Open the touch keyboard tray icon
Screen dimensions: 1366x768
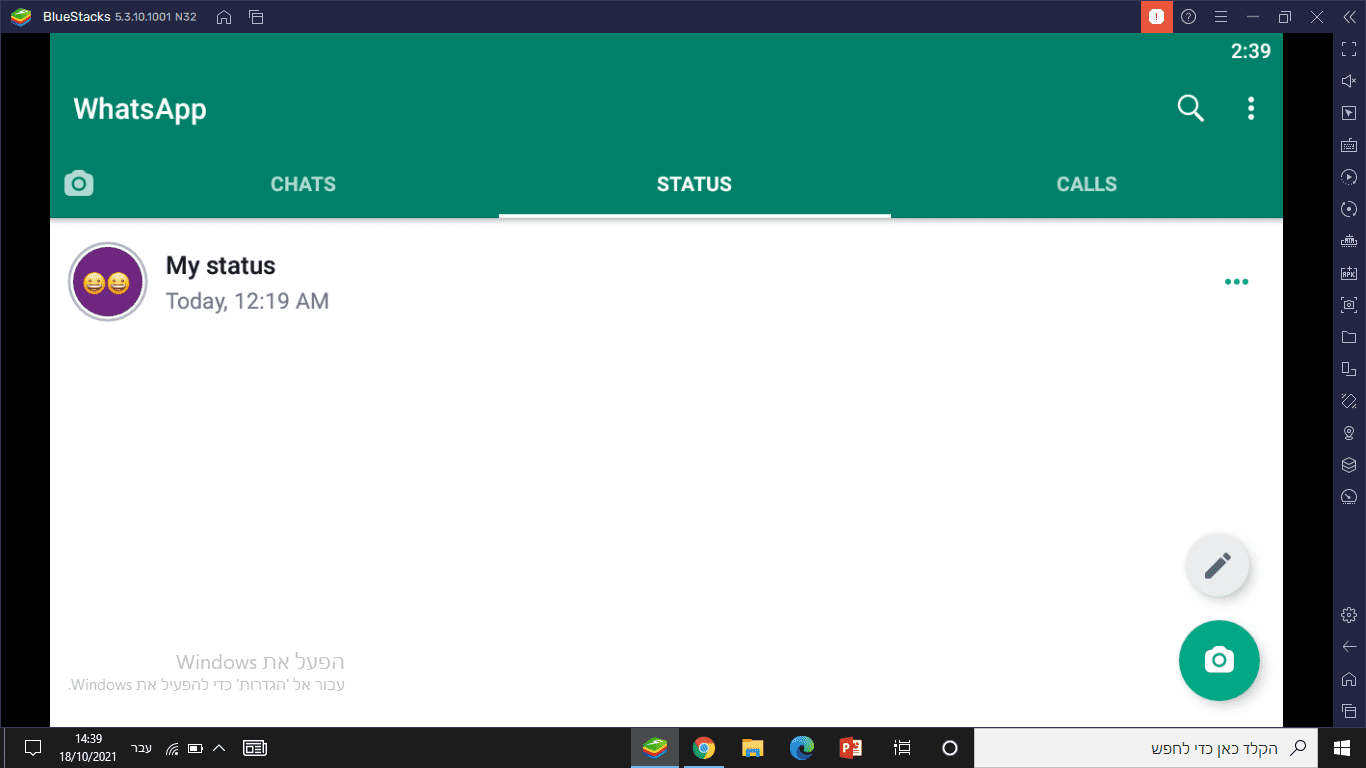[x=255, y=748]
